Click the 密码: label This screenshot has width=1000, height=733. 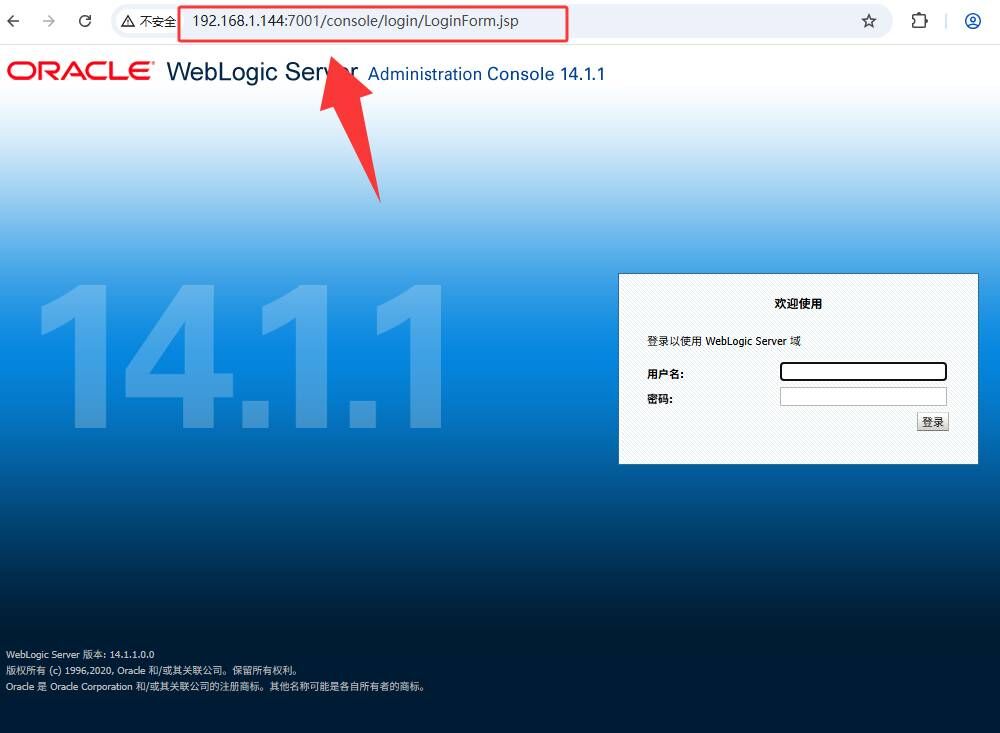coord(659,399)
